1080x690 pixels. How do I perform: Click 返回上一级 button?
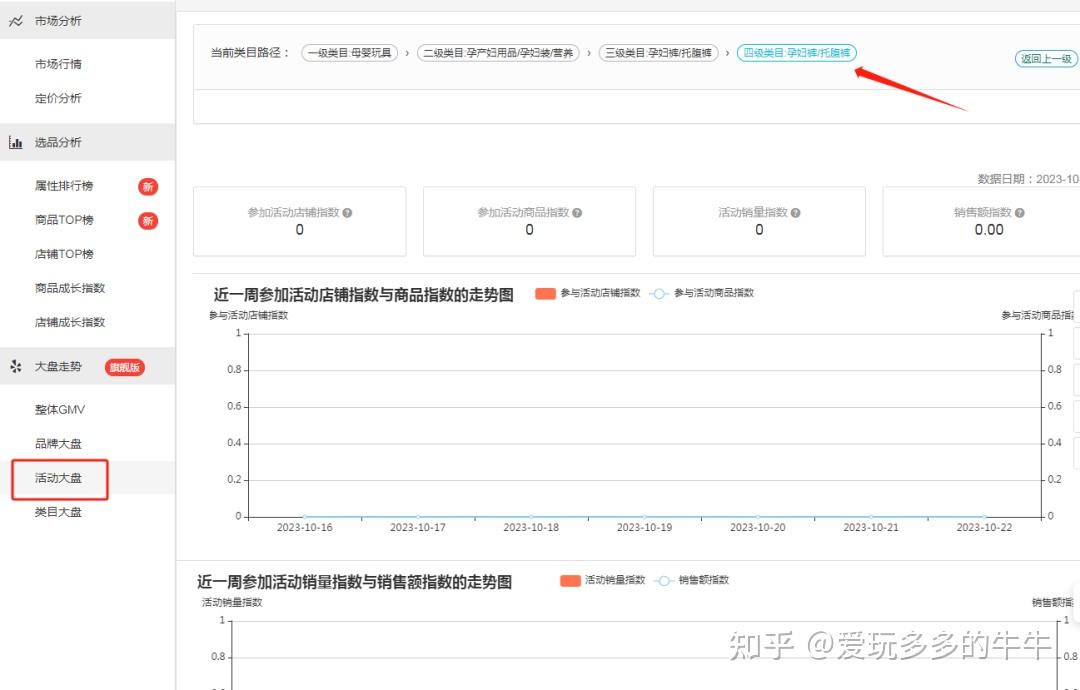point(1046,59)
